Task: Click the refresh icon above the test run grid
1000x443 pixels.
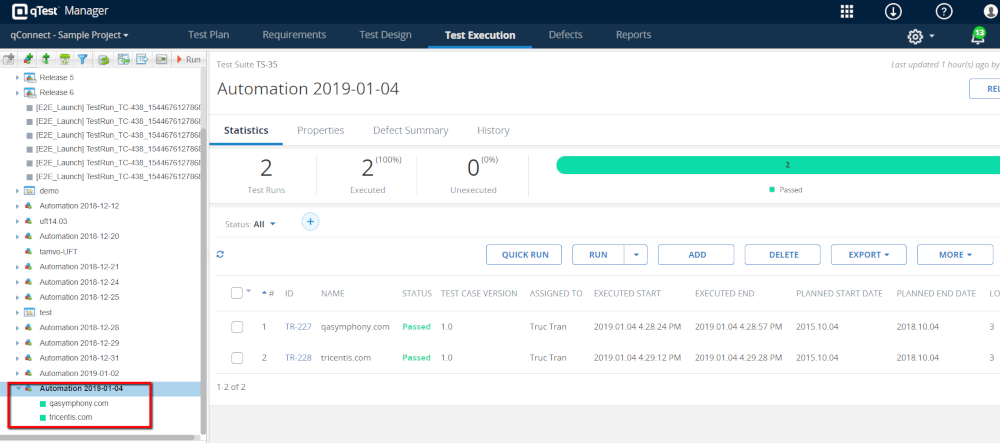Action: [220, 255]
